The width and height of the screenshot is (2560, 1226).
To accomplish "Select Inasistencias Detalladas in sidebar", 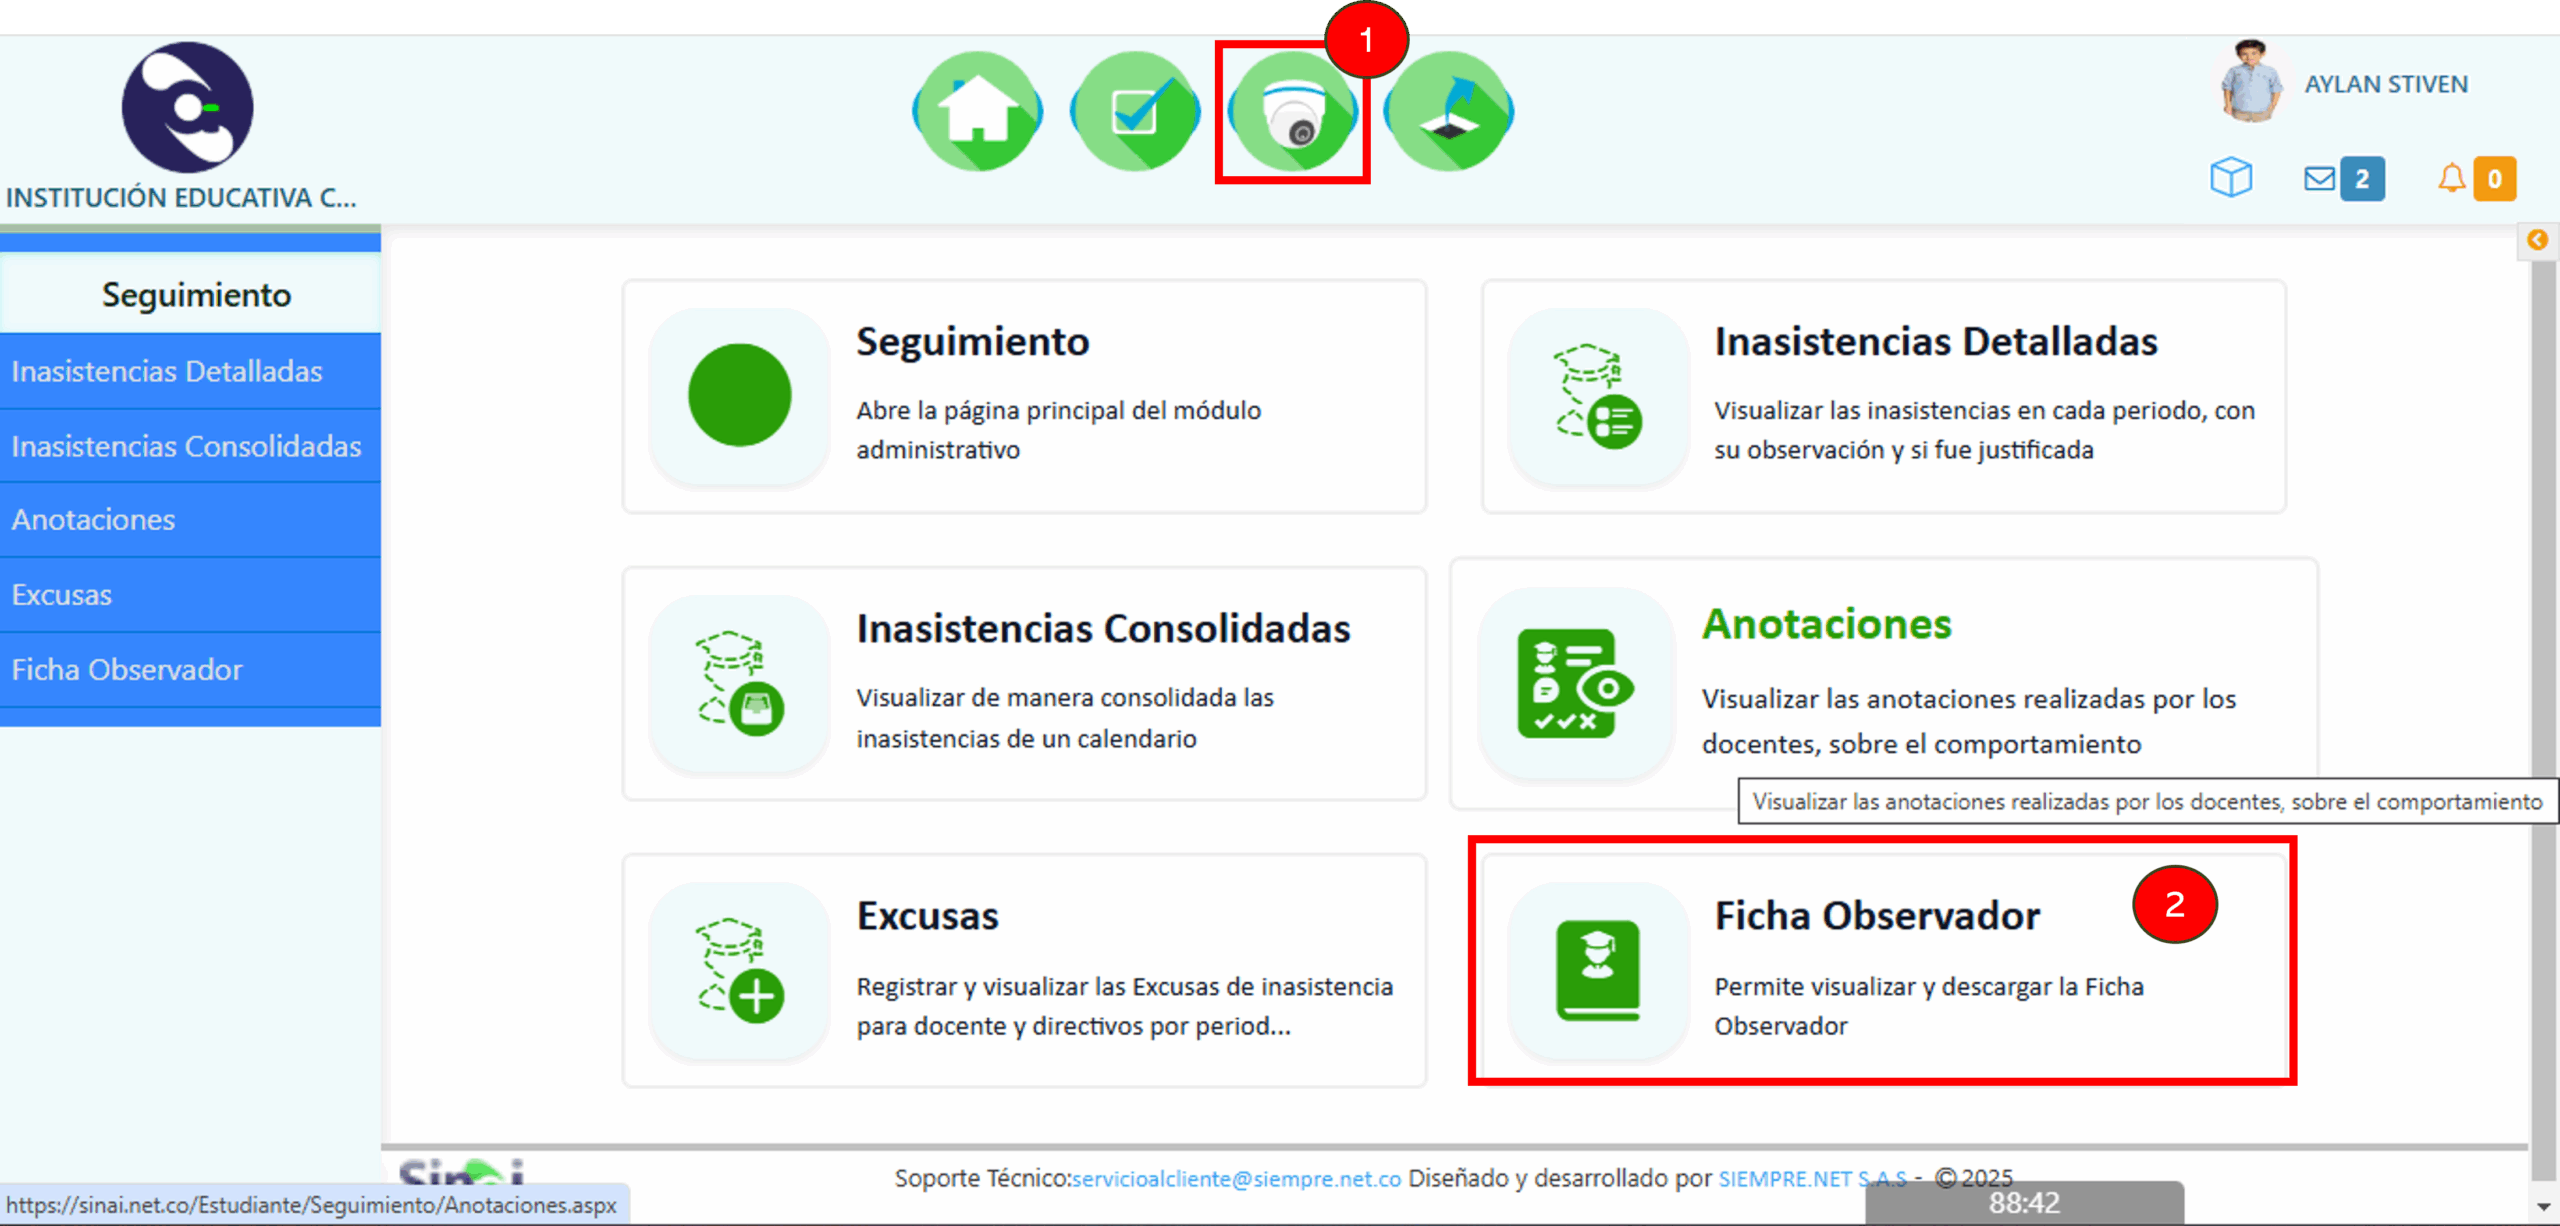I will [x=167, y=371].
